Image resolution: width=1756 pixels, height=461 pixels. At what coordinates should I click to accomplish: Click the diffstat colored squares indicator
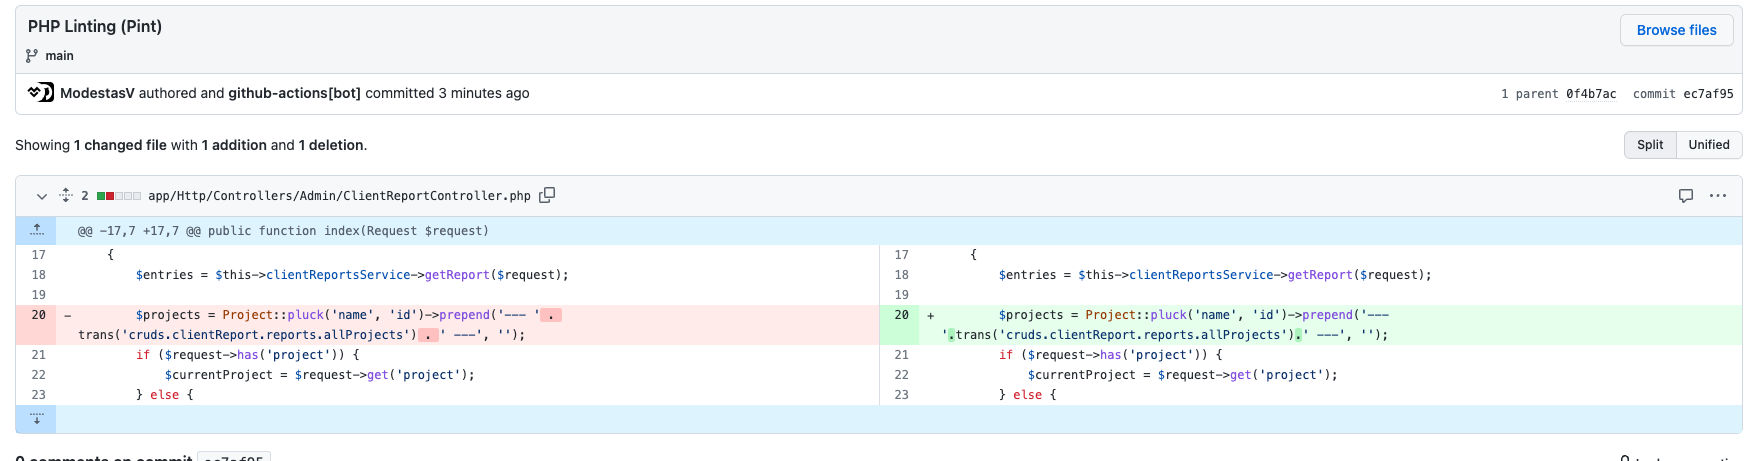(x=119, y=196)
